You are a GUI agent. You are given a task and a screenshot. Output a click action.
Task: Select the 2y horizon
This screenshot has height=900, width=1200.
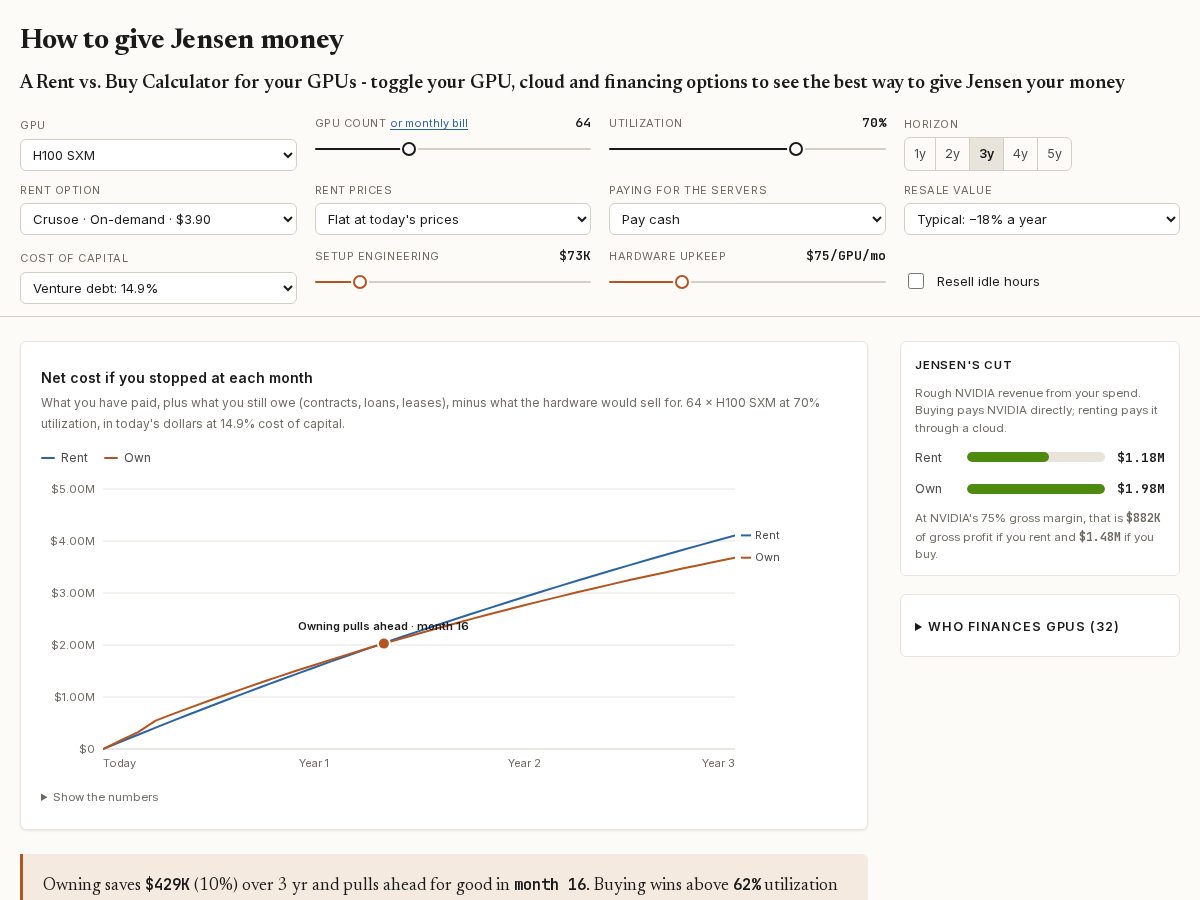[952, 154]
